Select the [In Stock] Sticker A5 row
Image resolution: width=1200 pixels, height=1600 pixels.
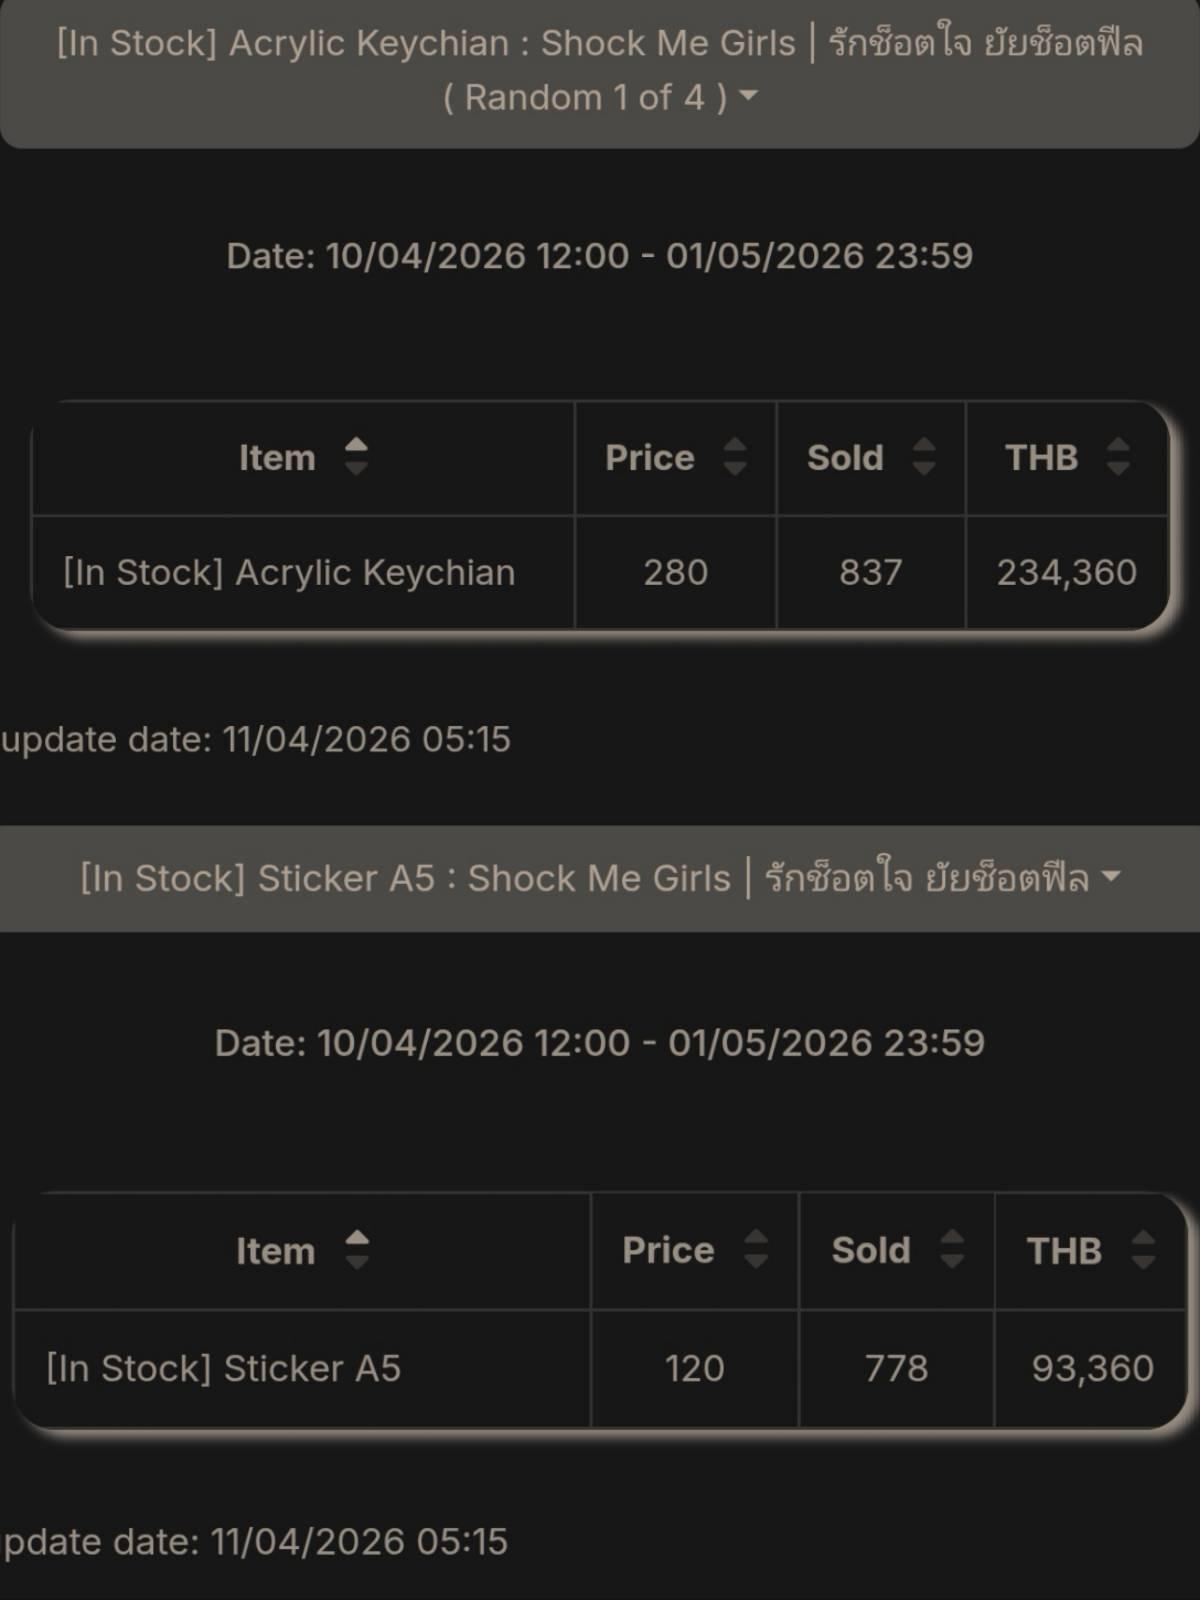click(224, 1368)
